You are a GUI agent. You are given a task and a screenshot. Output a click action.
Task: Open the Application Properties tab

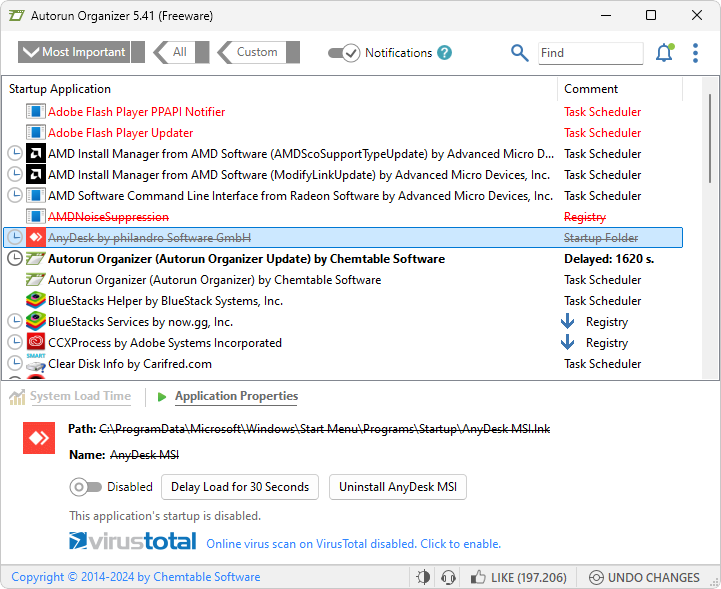[x=236, y=396]
